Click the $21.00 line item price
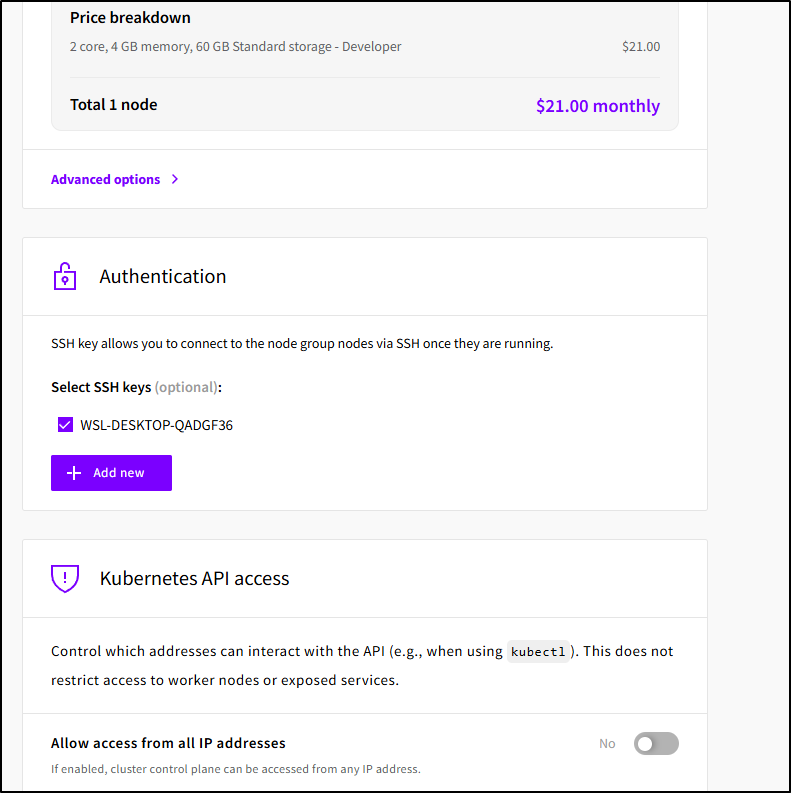Screen dimensions: 791x793 (x=640, y=47)
